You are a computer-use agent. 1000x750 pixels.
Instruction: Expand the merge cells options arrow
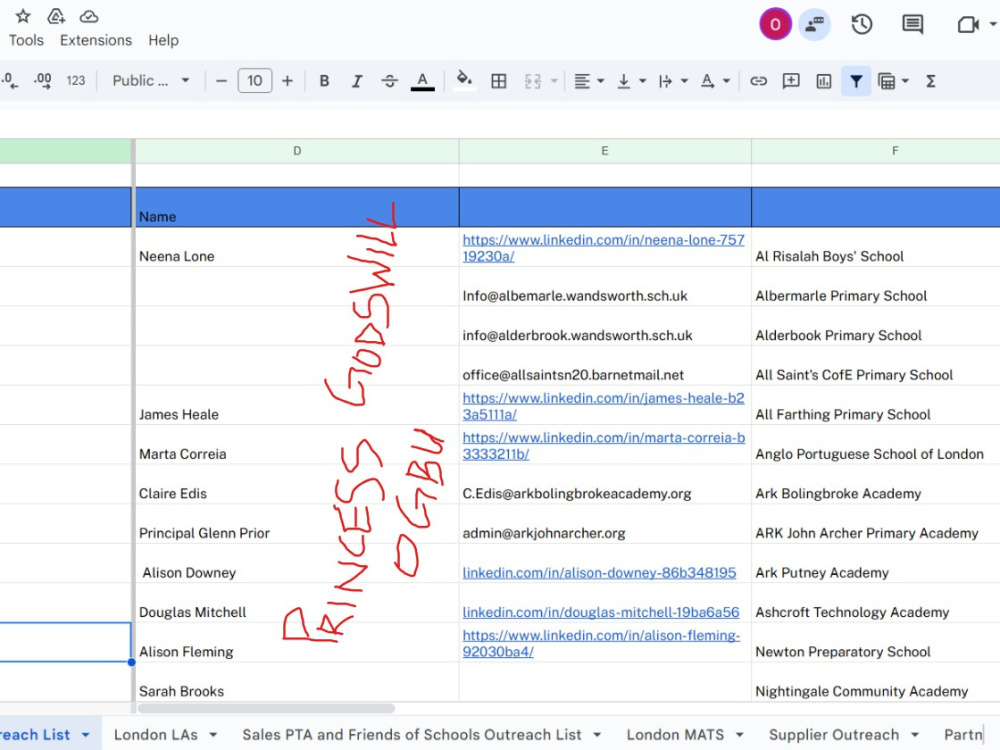pyautogui.click(x=554, y=81)
